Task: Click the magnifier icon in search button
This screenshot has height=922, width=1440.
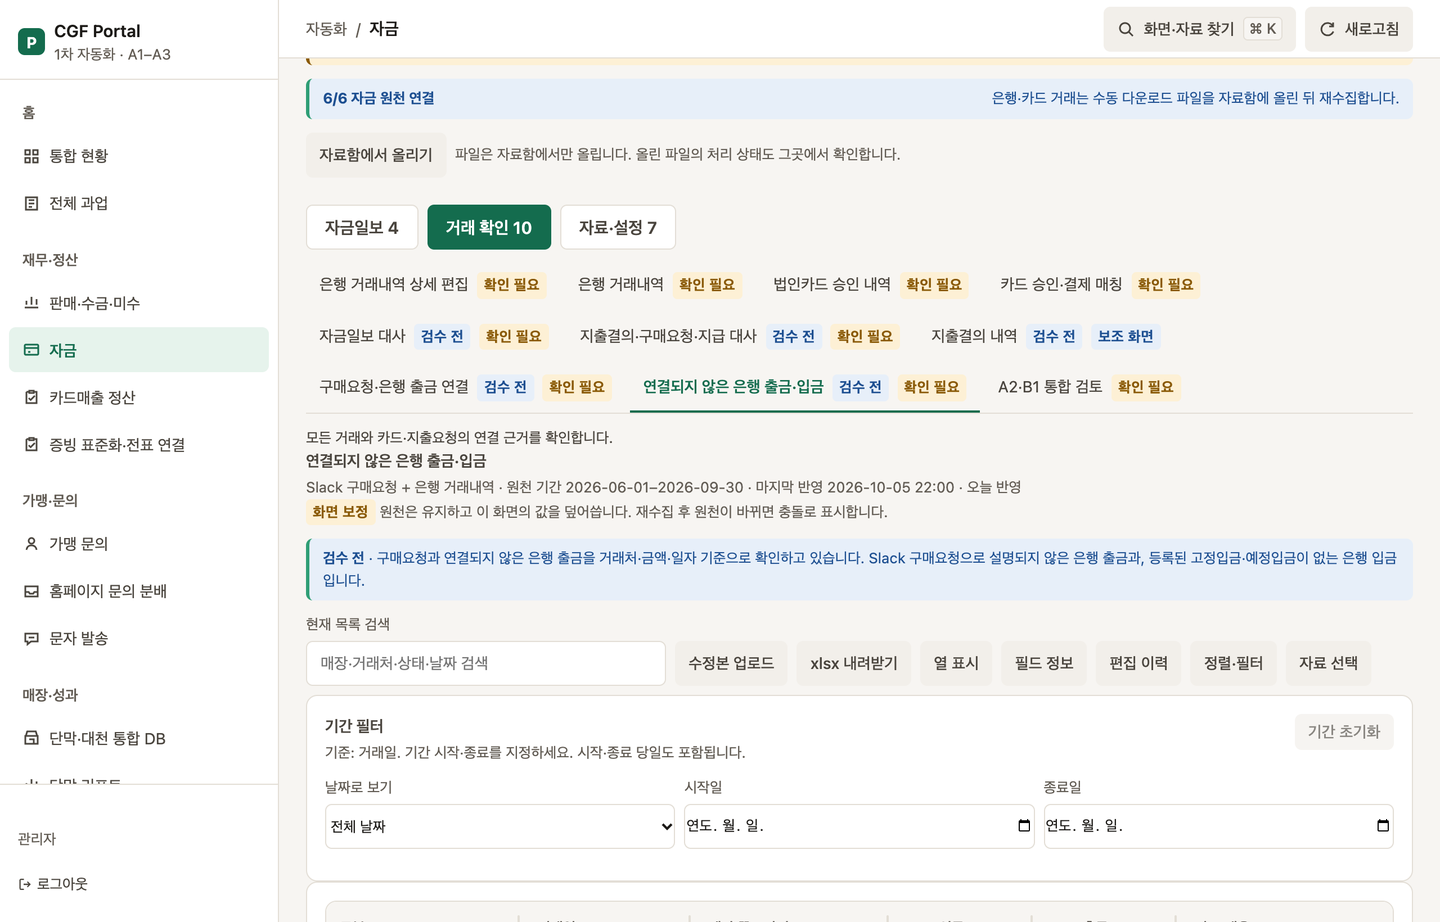Action: coord(1126,29)
